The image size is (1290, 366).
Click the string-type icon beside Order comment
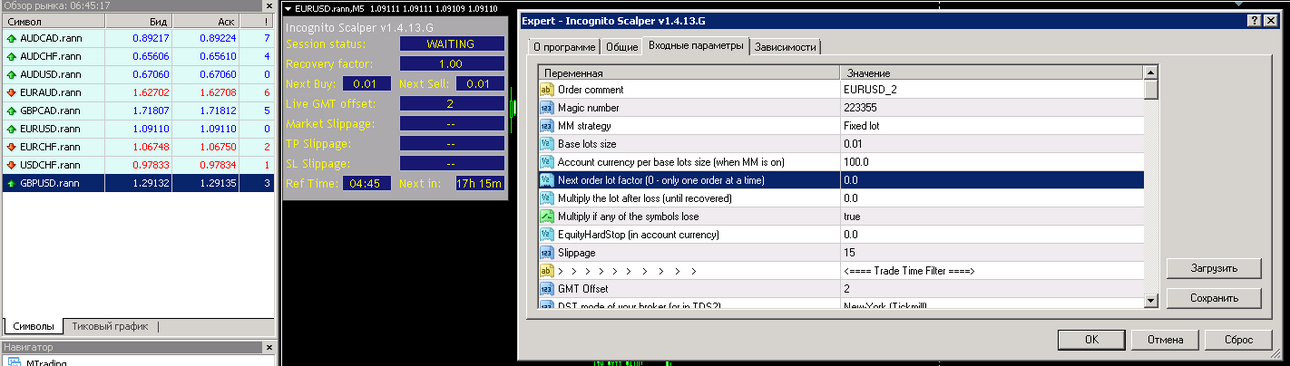546,89
